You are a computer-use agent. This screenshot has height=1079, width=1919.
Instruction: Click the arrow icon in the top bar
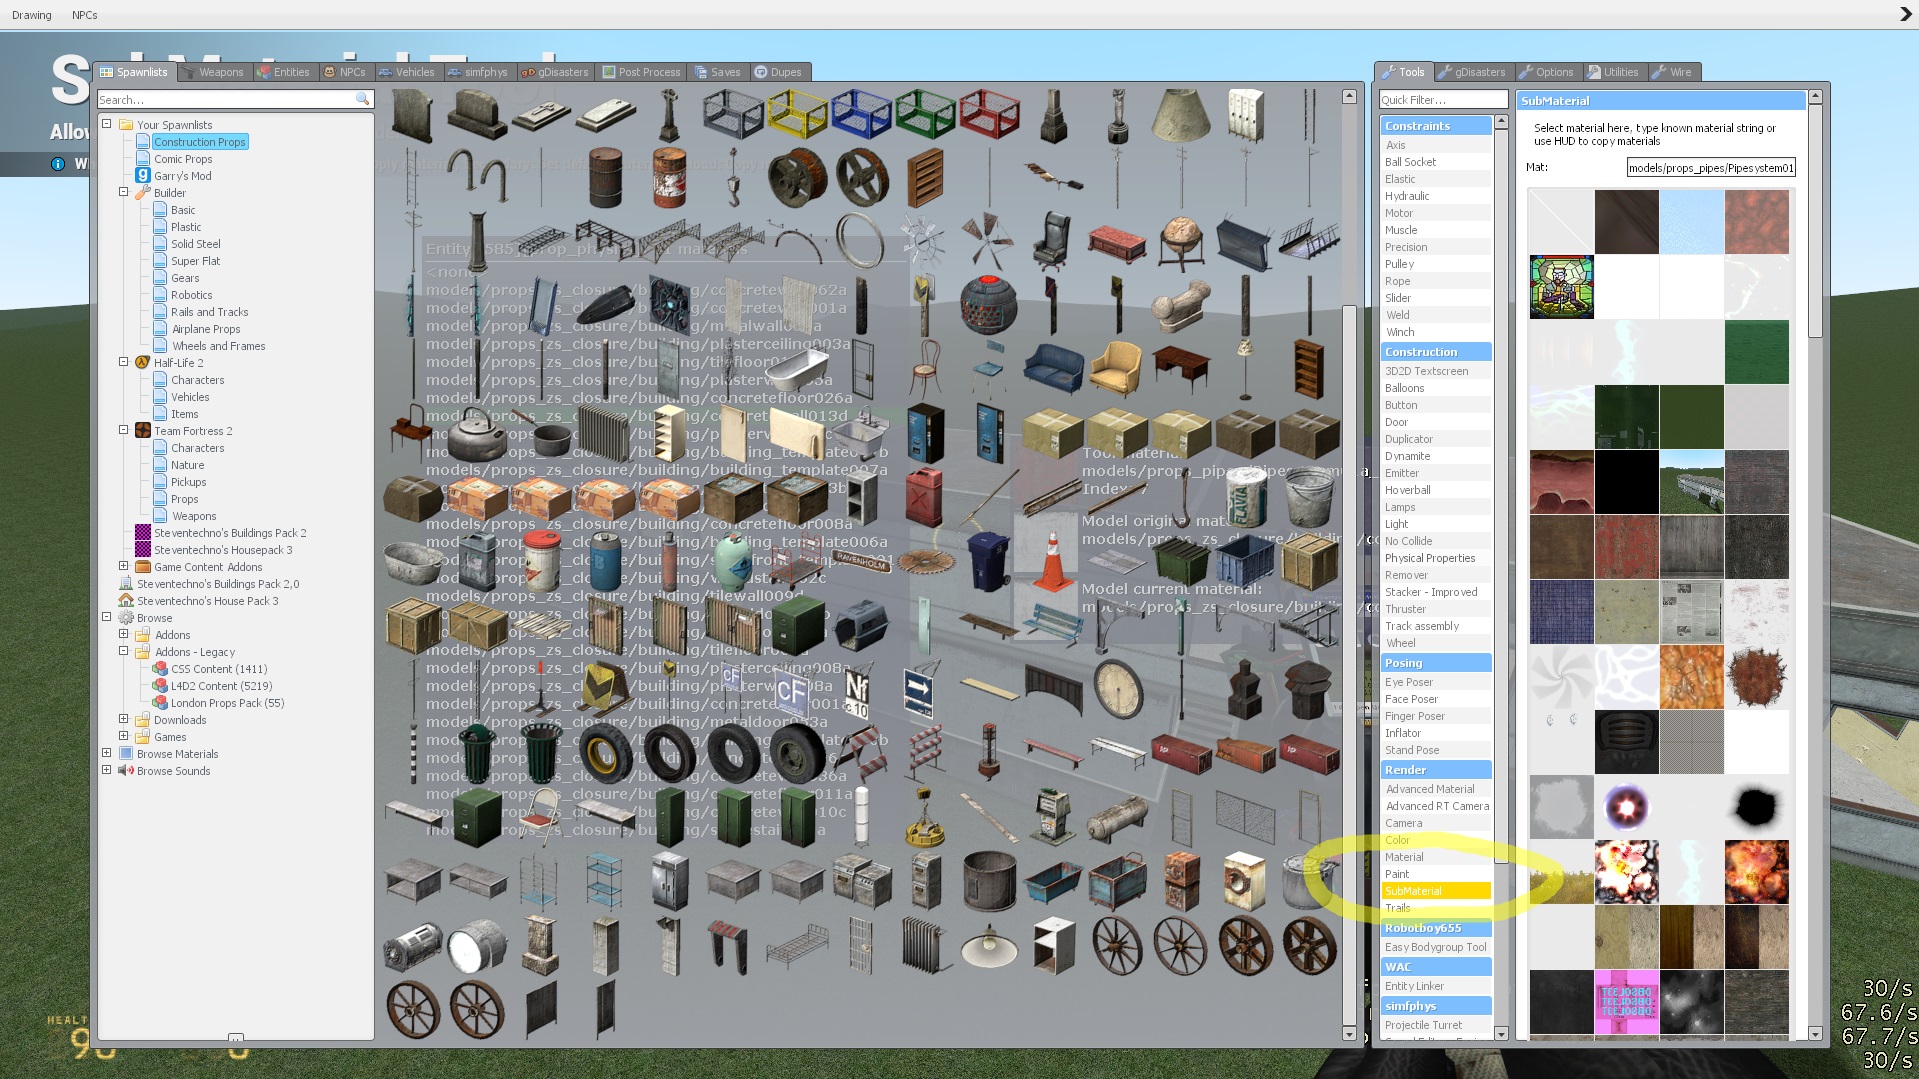(1905, 14)
